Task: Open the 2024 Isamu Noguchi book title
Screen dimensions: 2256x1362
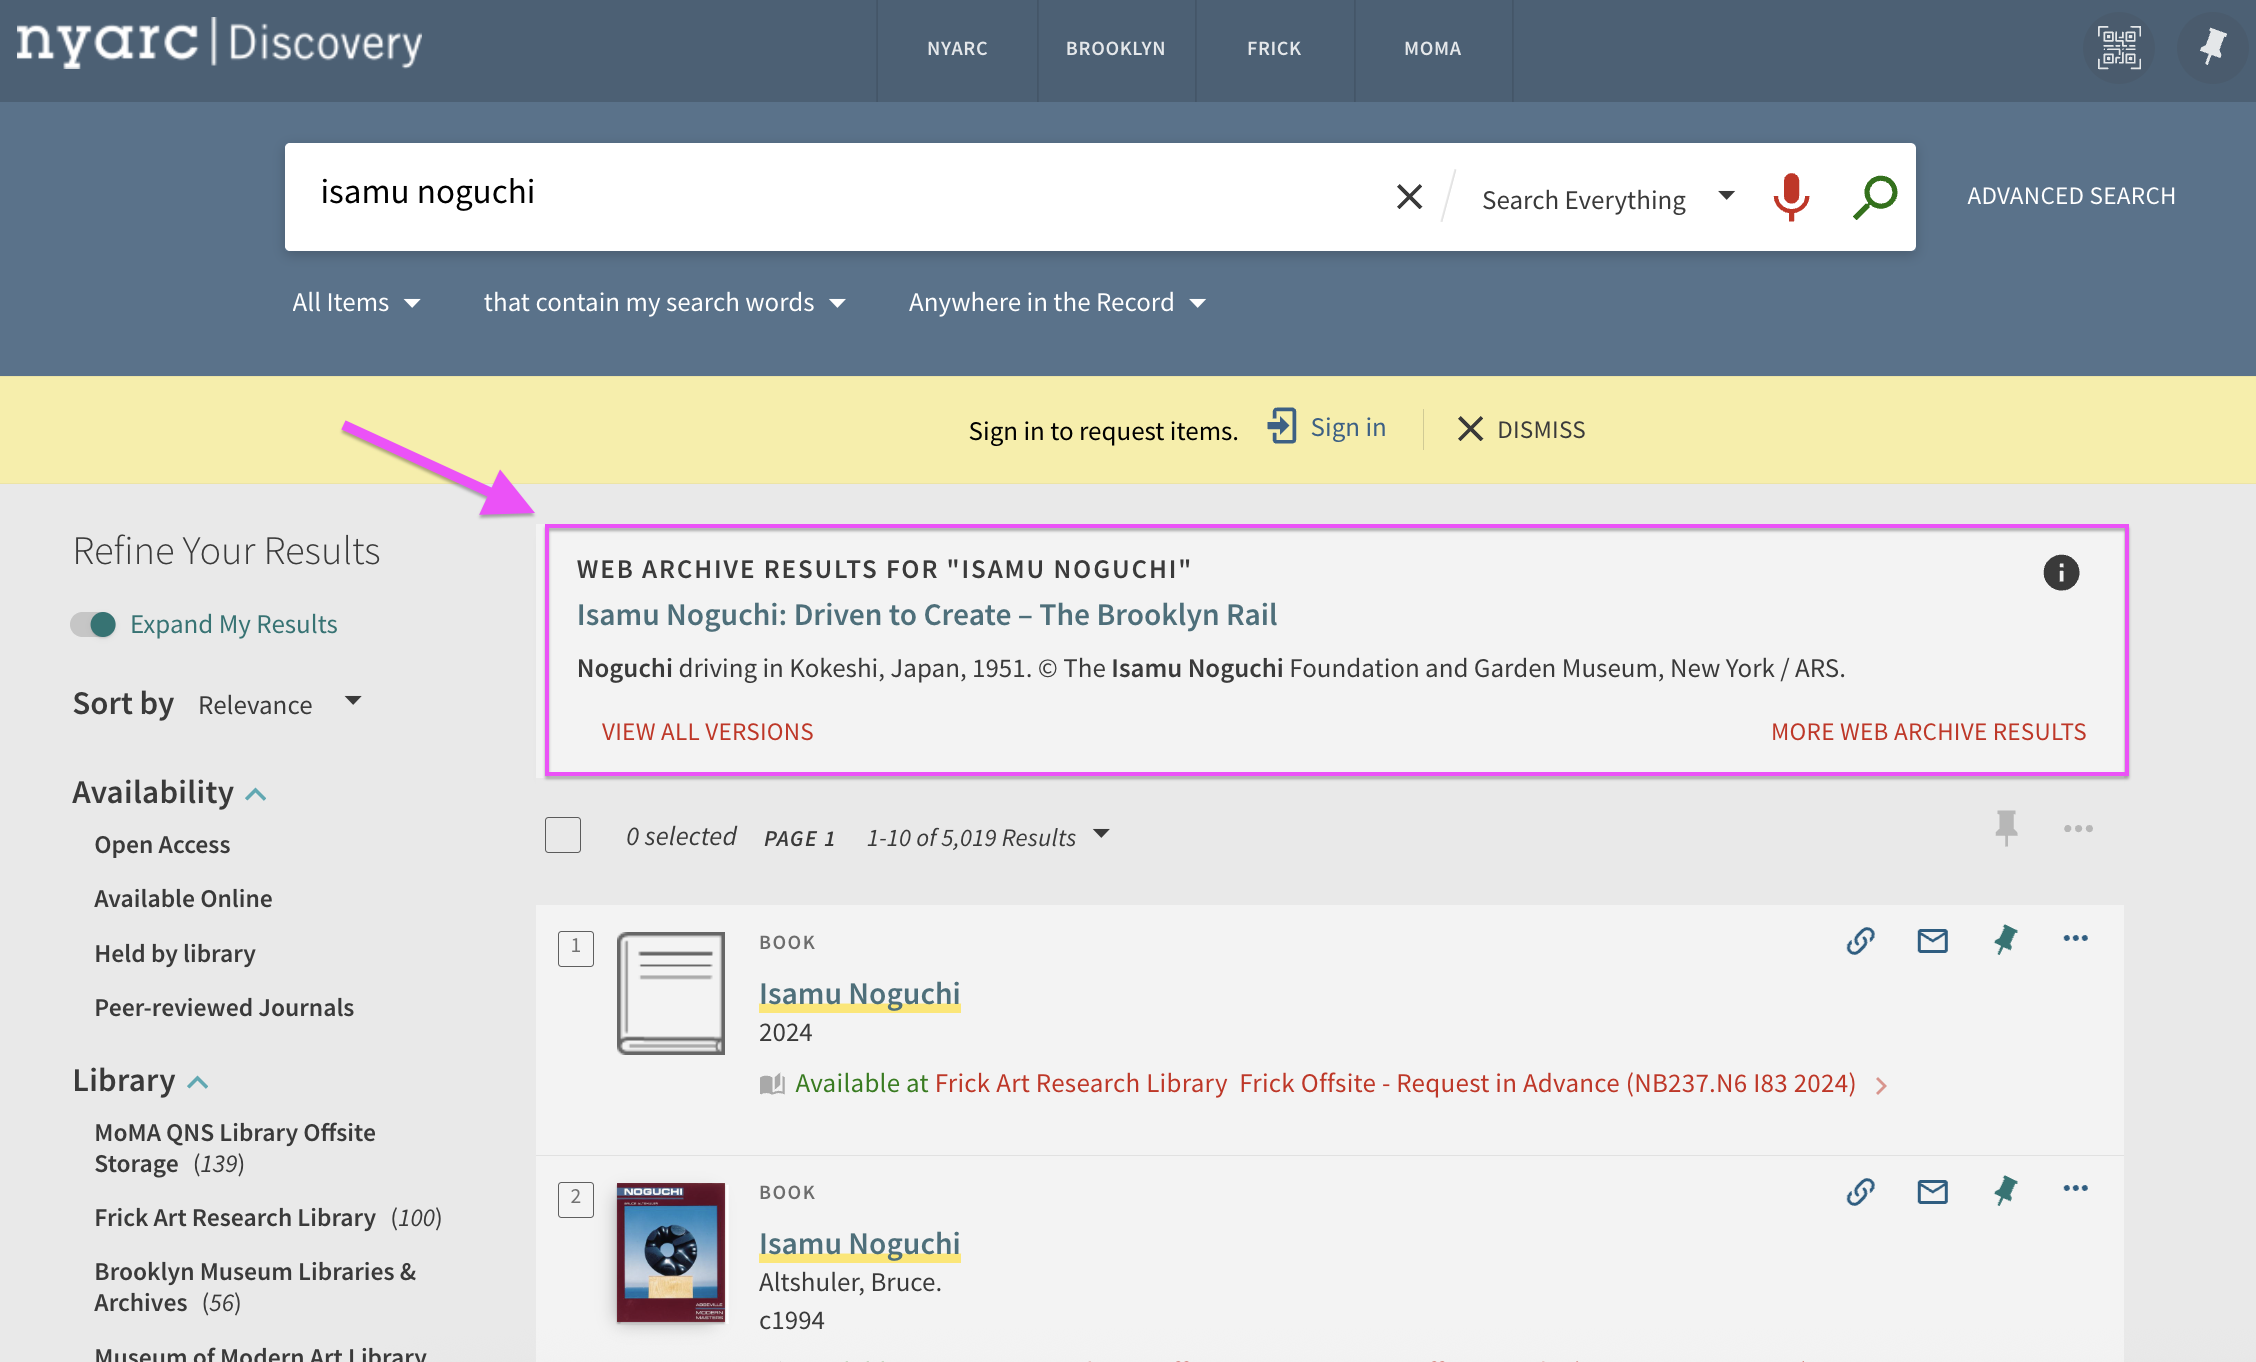Action: (859, 993)
